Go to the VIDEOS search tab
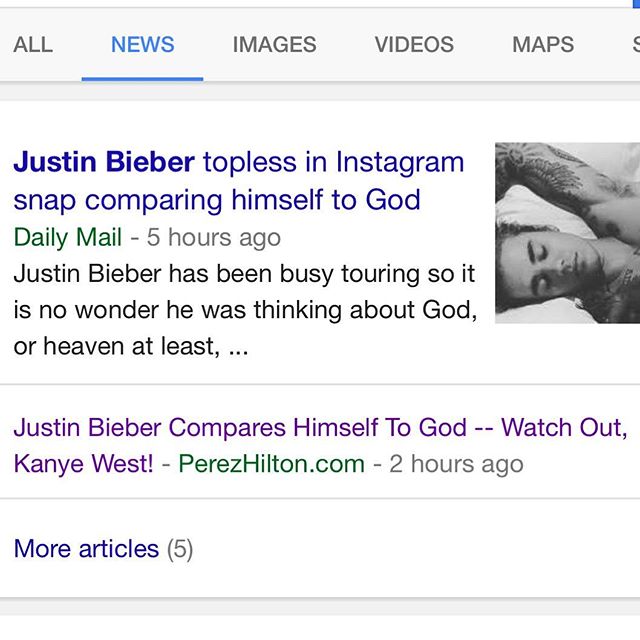The image size is (640, 640). (x=414, y=44)
